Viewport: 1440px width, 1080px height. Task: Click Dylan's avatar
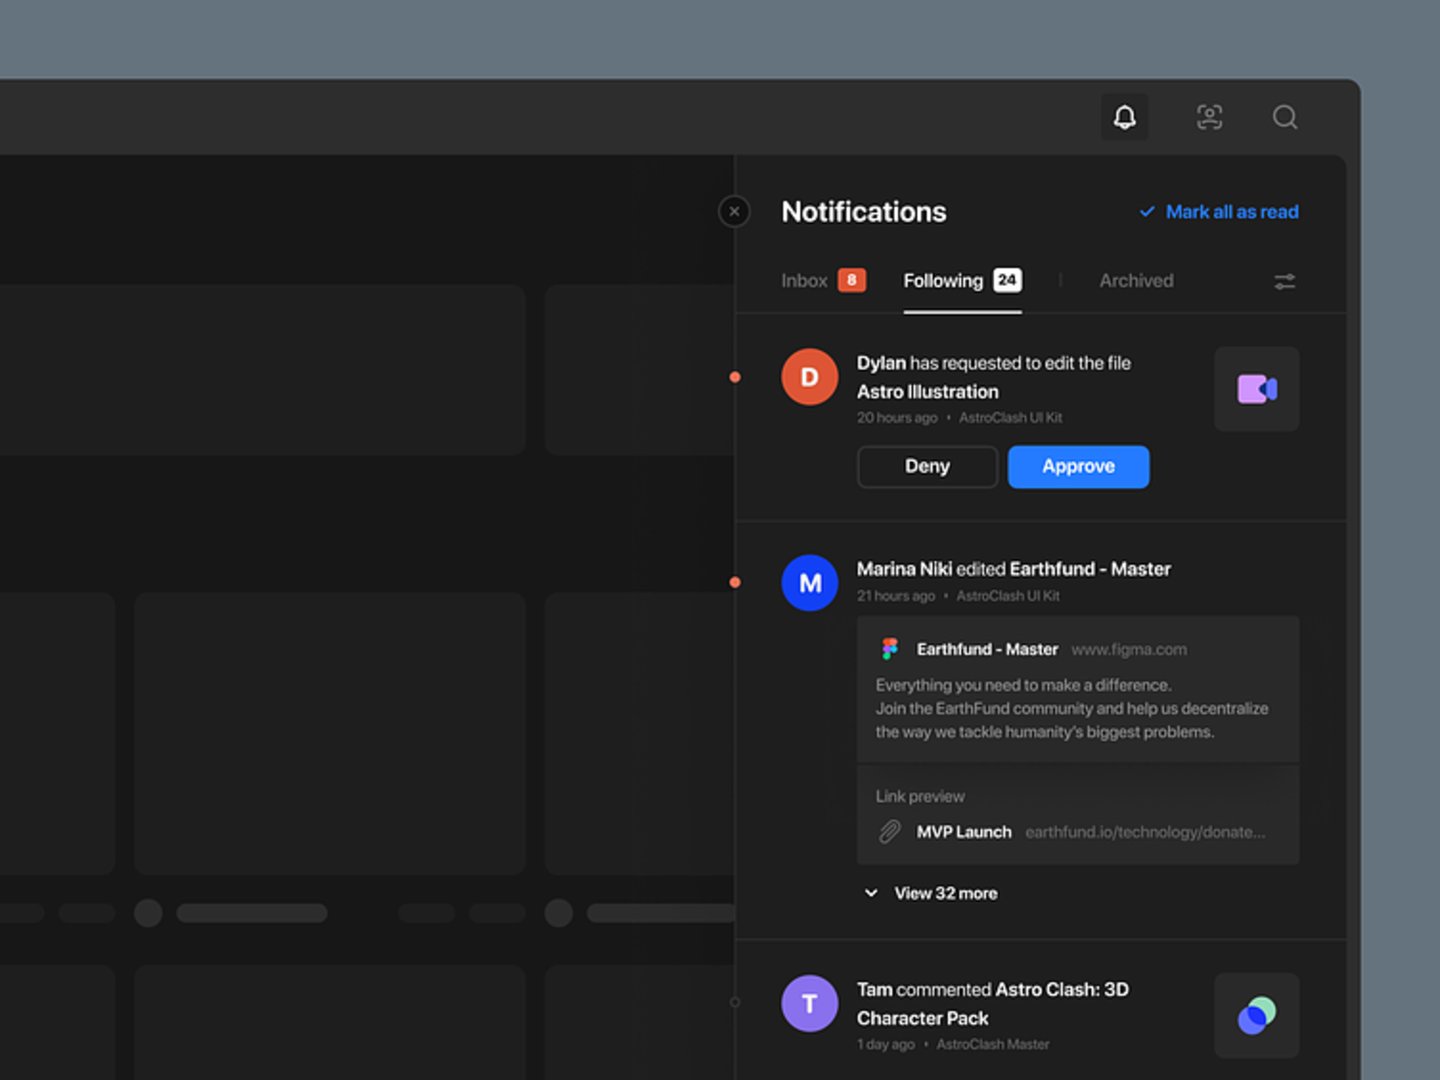809,377
